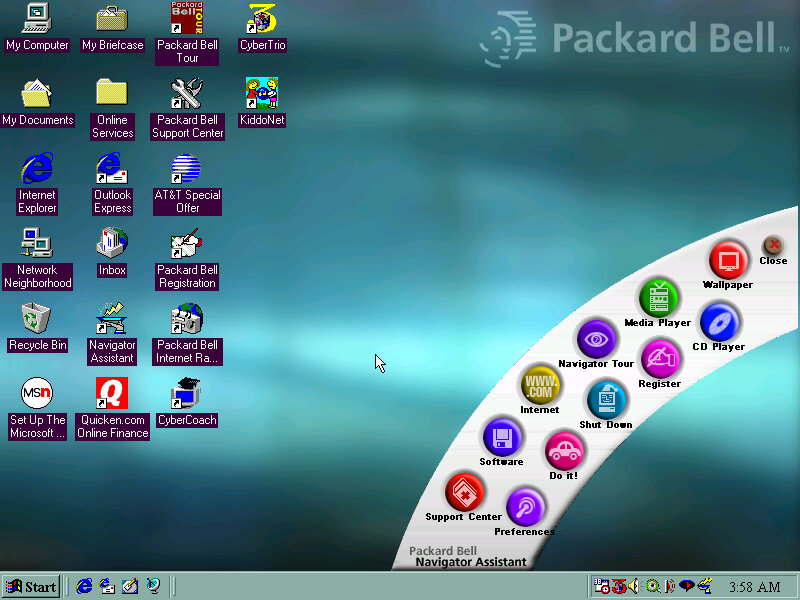Open the Start menu

[31, 586]
